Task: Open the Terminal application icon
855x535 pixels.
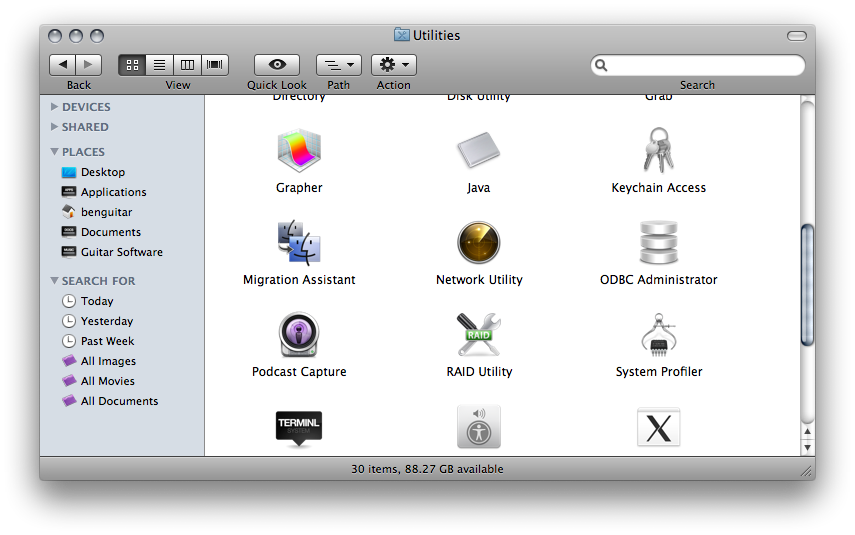Action: coord(299,429)
